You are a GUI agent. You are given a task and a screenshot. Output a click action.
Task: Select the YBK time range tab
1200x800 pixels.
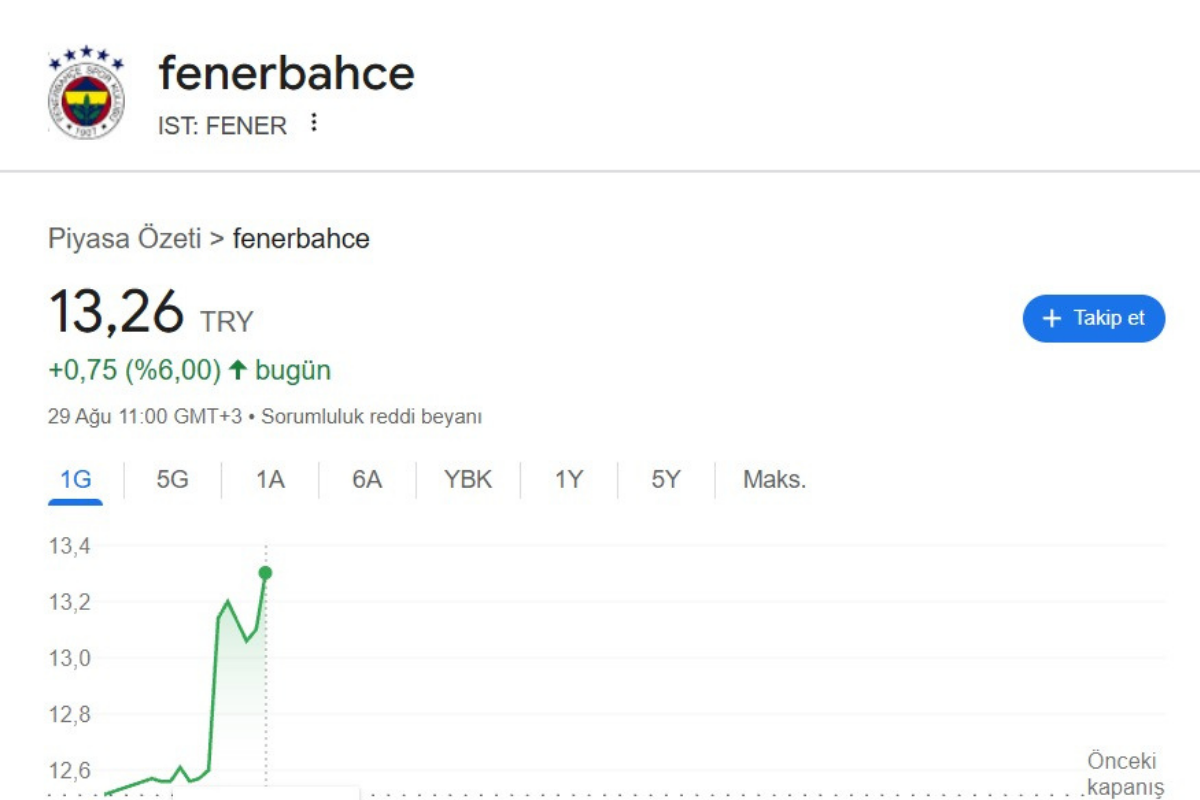pyautogui.click(x=468, y=480)
